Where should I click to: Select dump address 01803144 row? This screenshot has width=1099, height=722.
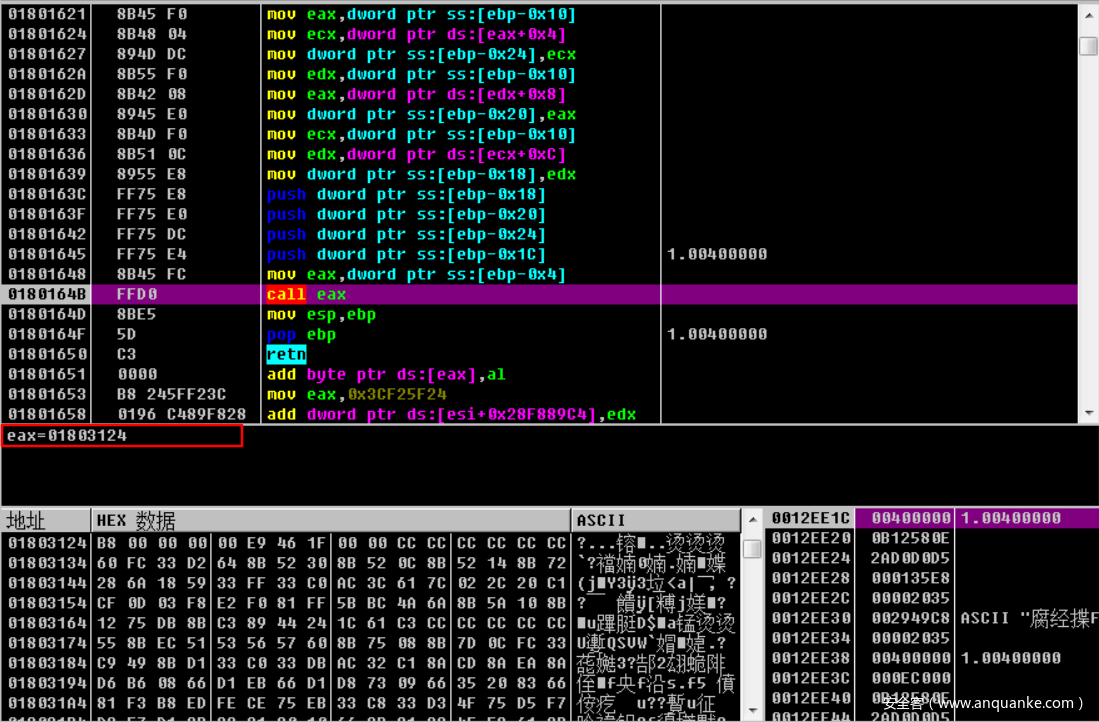coord(48,583)
